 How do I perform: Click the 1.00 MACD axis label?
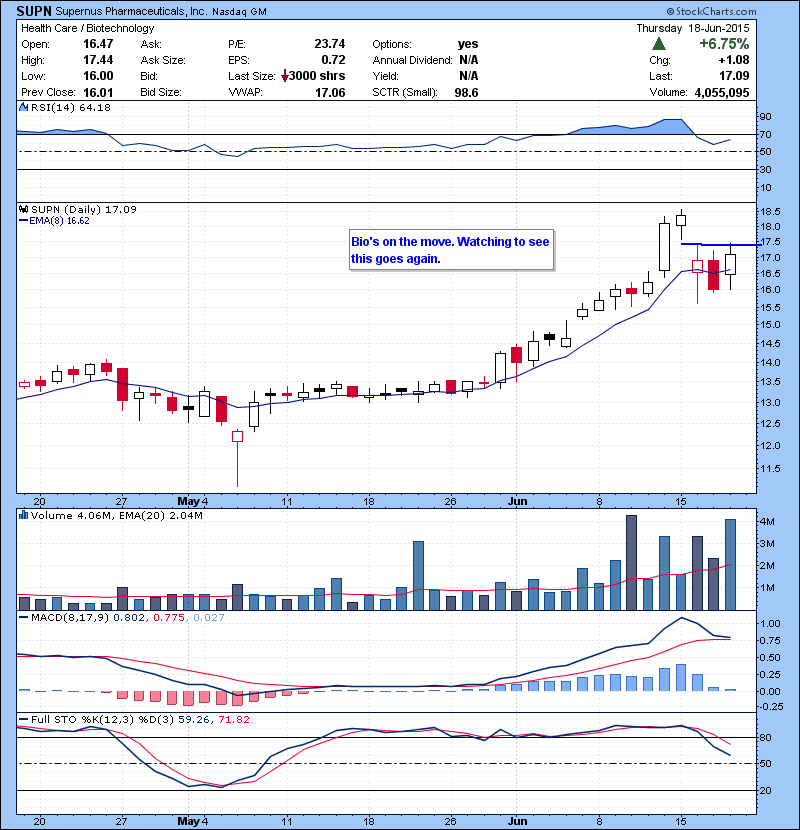click(x=770, y=624)
